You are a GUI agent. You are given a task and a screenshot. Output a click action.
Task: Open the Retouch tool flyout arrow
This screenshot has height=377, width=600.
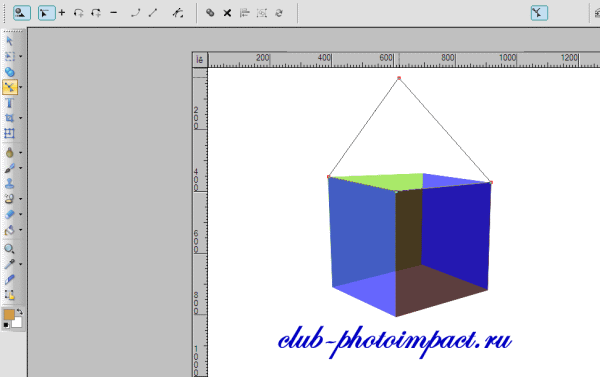tap(21, 152)
